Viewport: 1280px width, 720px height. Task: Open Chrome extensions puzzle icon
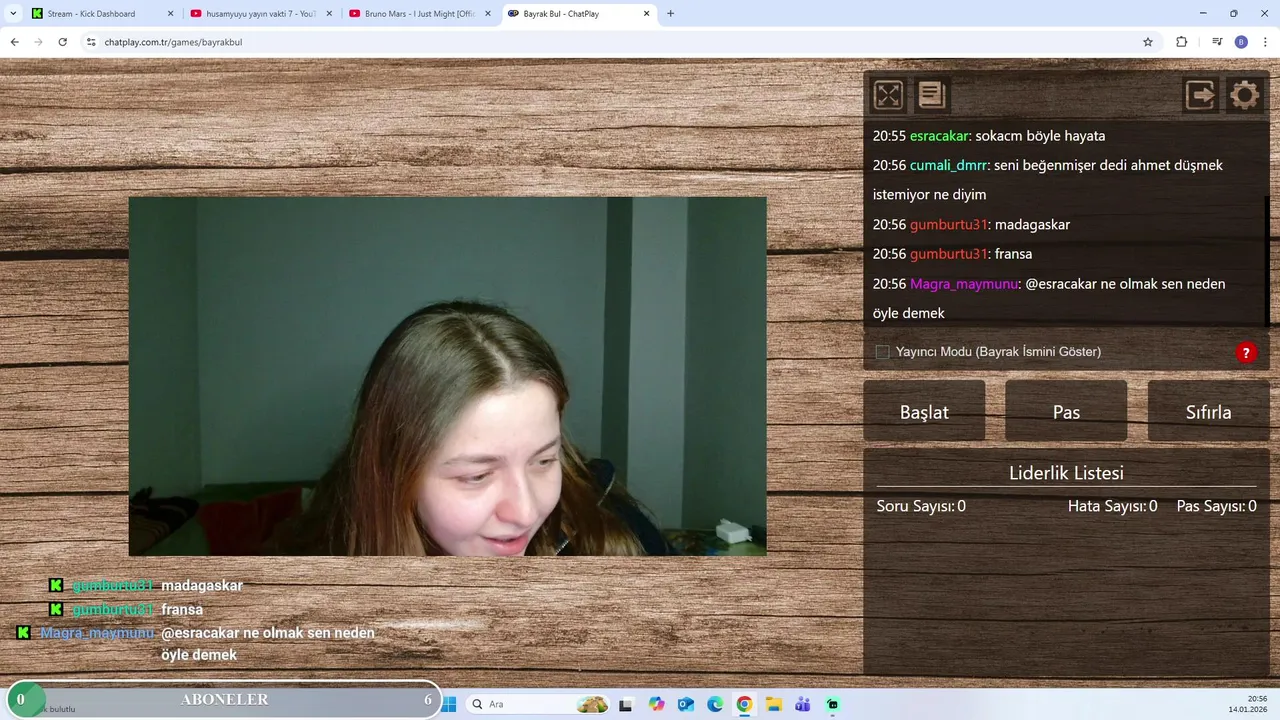pos(1182,42)
